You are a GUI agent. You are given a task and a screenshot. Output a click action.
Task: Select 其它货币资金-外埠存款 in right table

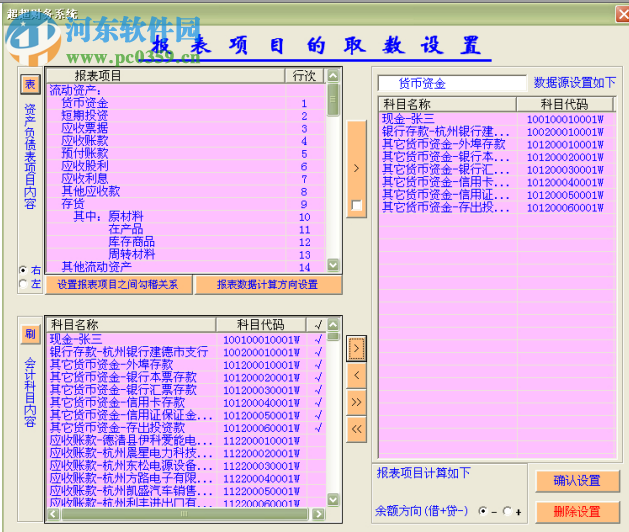pyautogui.click(x=444, y=144)
